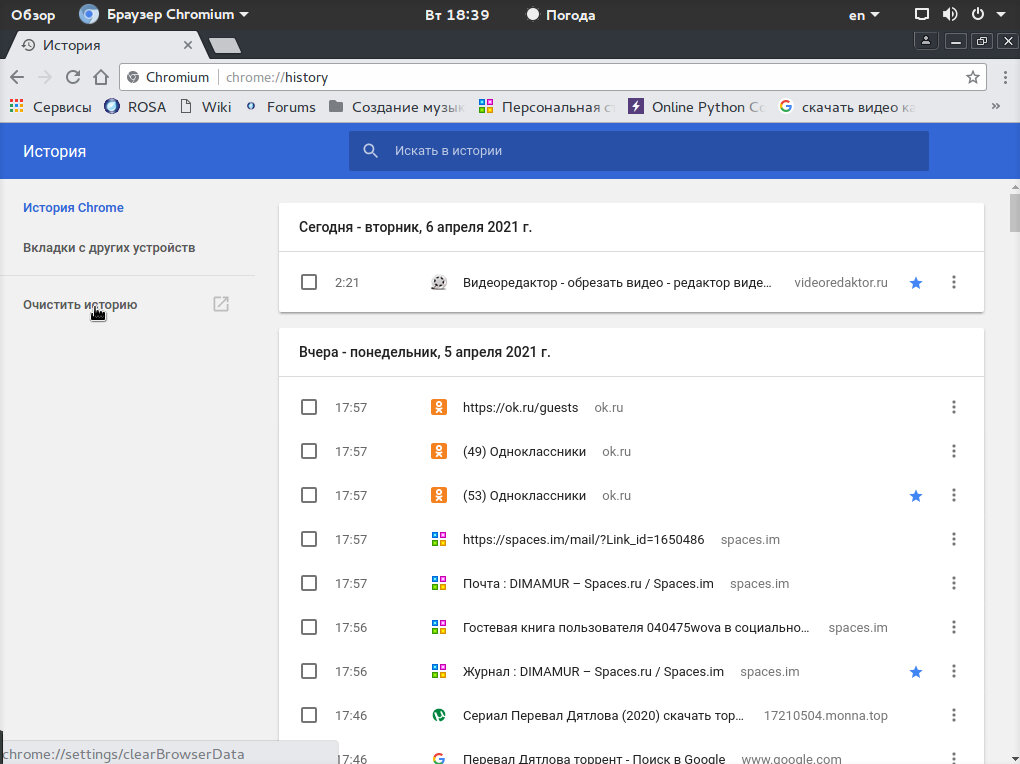Close the История tab
1020x764 pixels.
[x=188, y=45]
